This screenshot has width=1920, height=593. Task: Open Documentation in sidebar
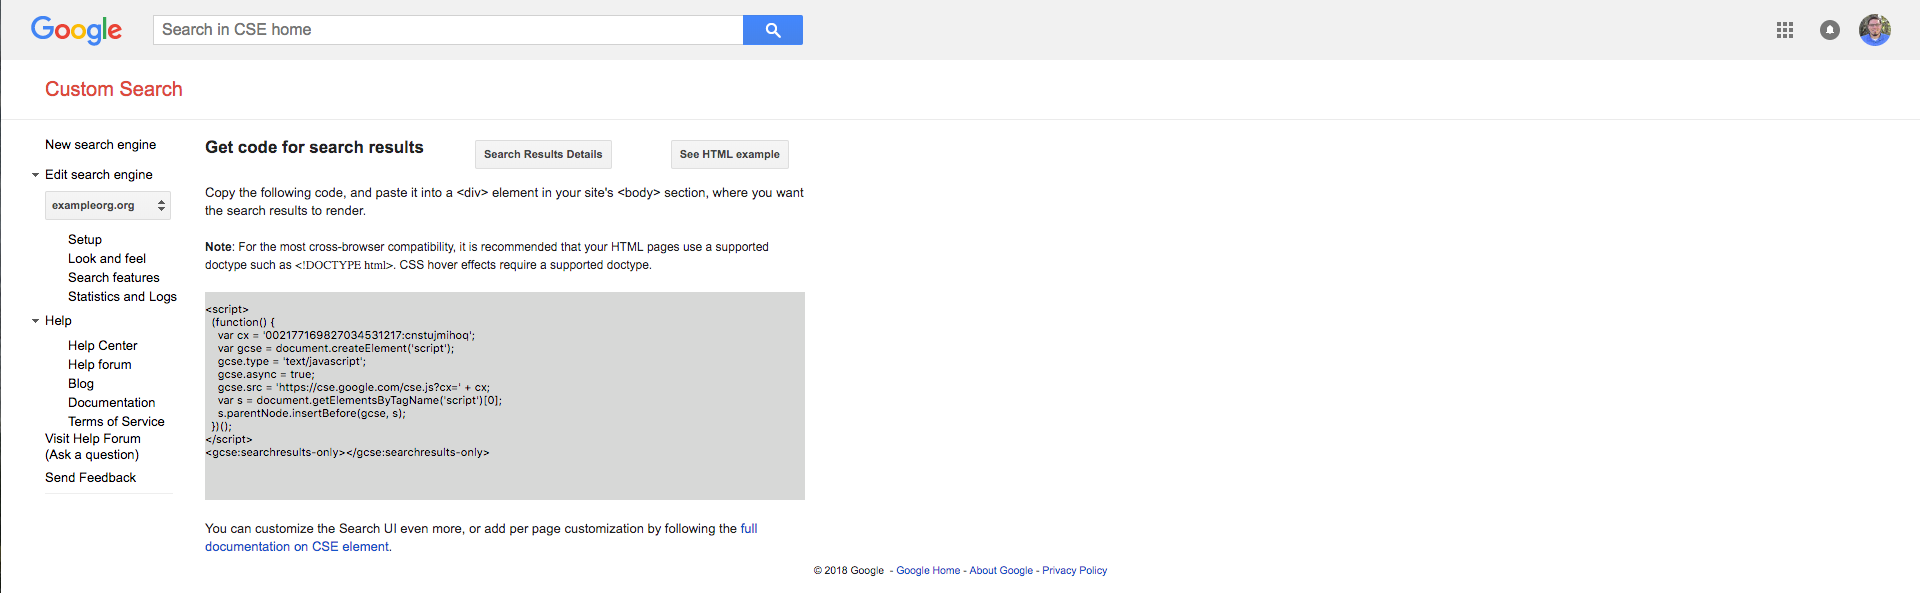(112, 403)
